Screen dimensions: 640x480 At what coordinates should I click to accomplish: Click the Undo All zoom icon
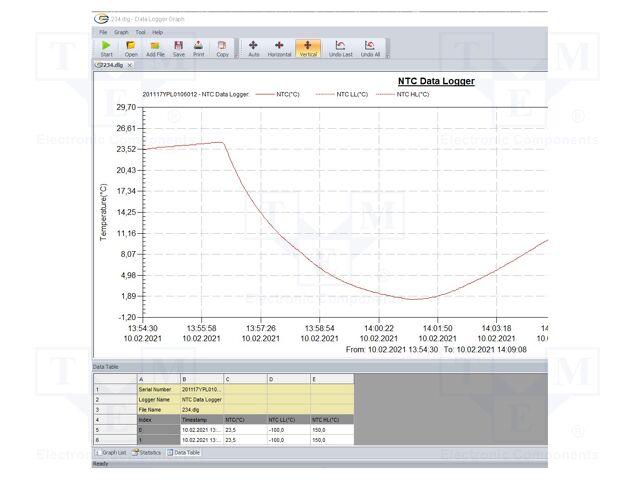pos(370,47)
